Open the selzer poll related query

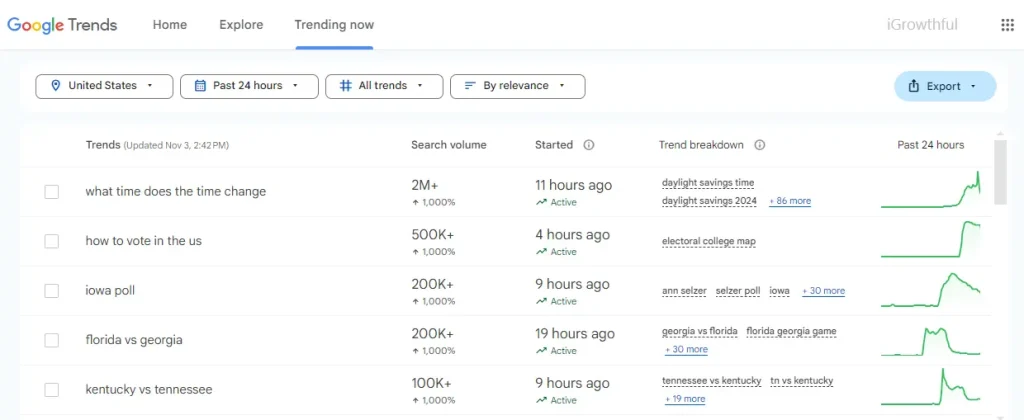(x=738, y=291)
